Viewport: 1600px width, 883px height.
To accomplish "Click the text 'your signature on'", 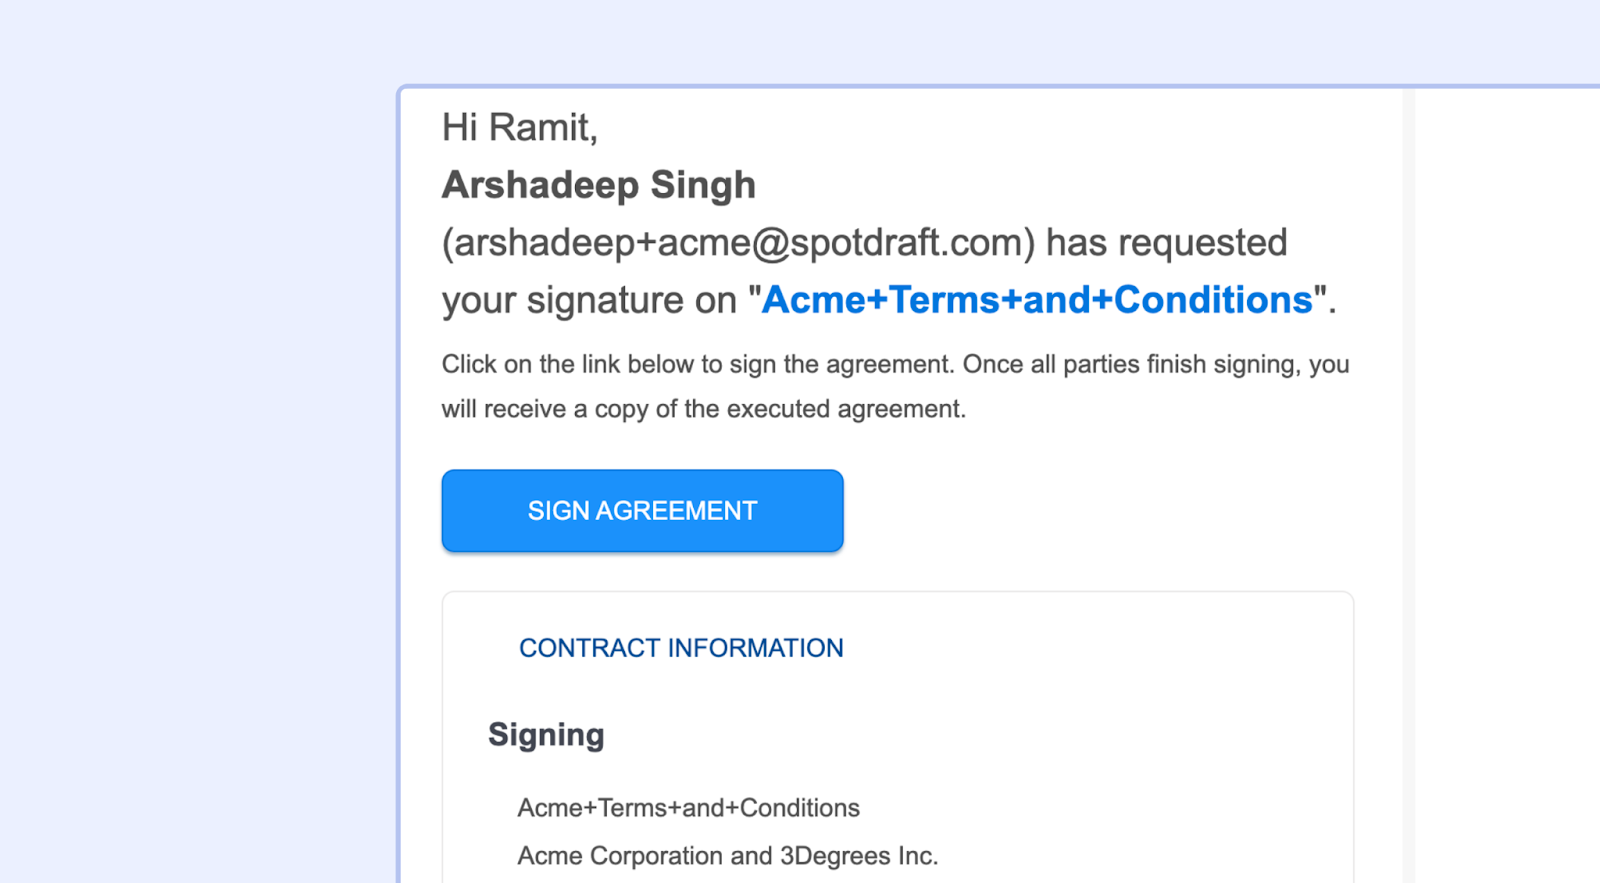I will (589, 300).
